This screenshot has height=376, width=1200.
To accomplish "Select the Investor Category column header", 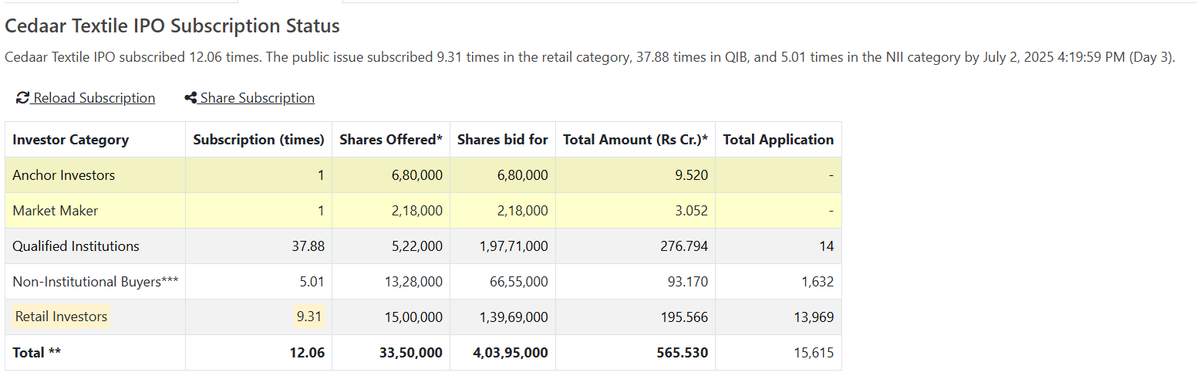I will pos(71,140).
